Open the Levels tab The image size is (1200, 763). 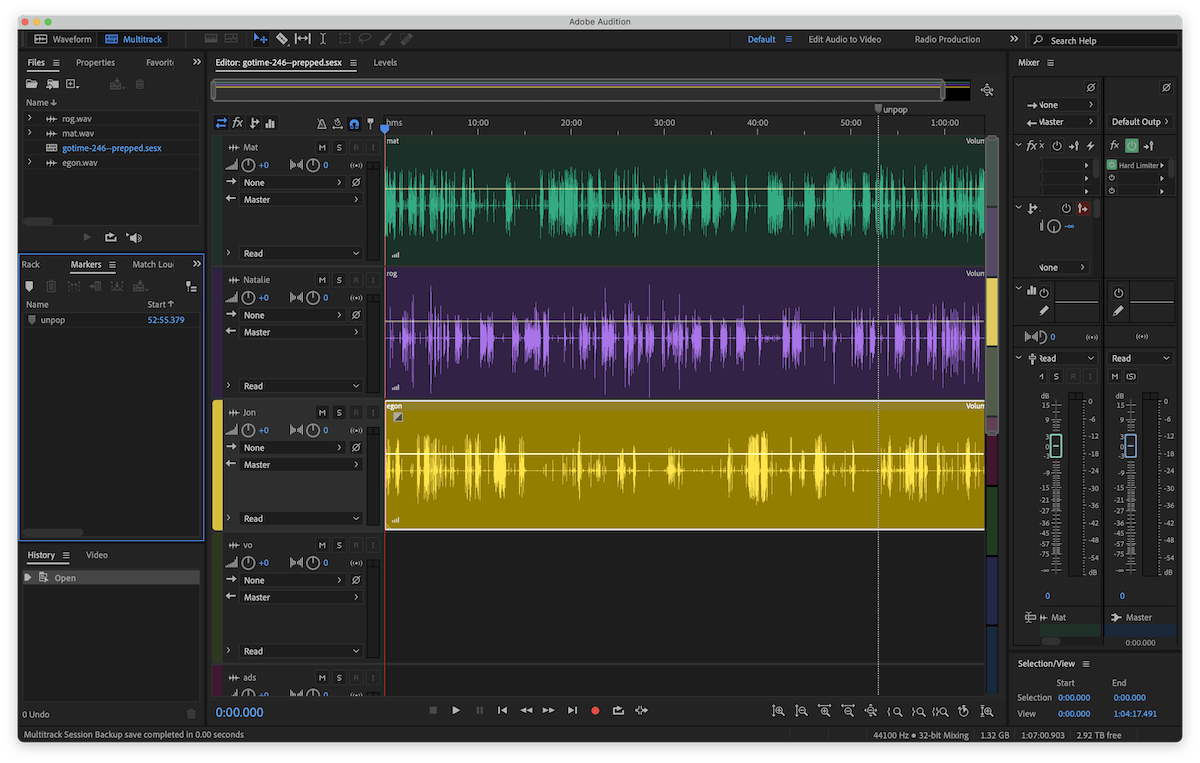click(x=385, y=62)
